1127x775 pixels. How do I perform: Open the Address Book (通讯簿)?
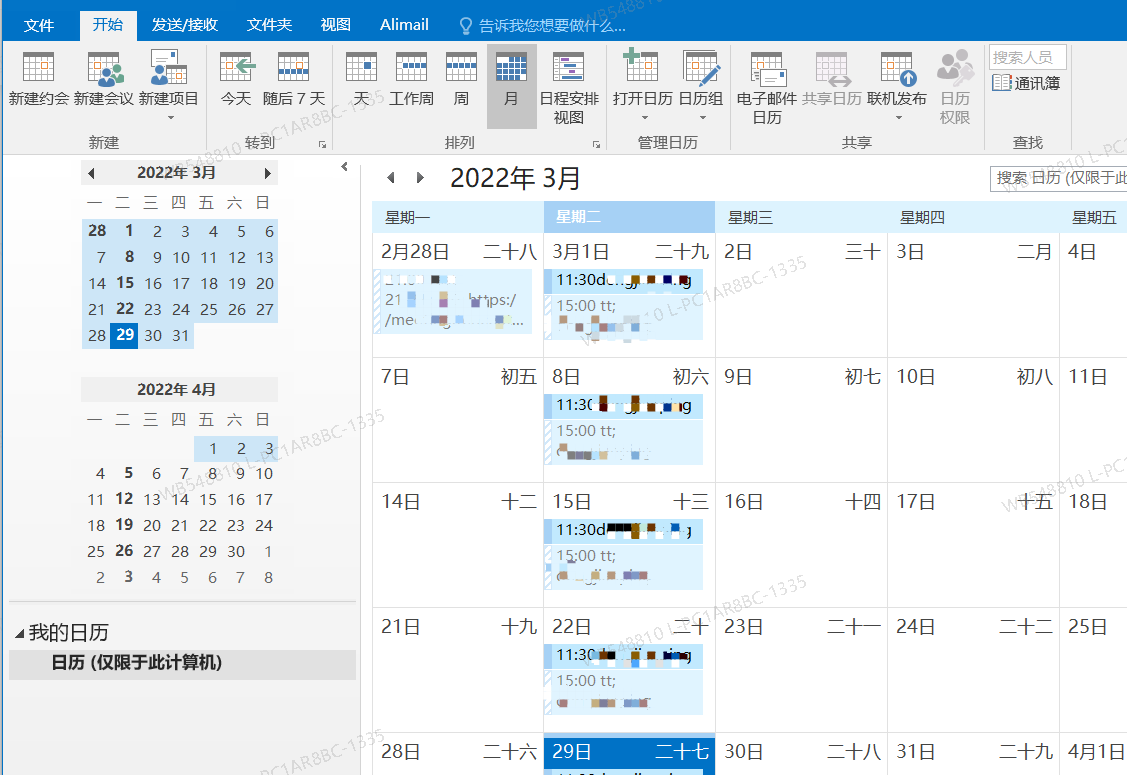coord(1027,83)
